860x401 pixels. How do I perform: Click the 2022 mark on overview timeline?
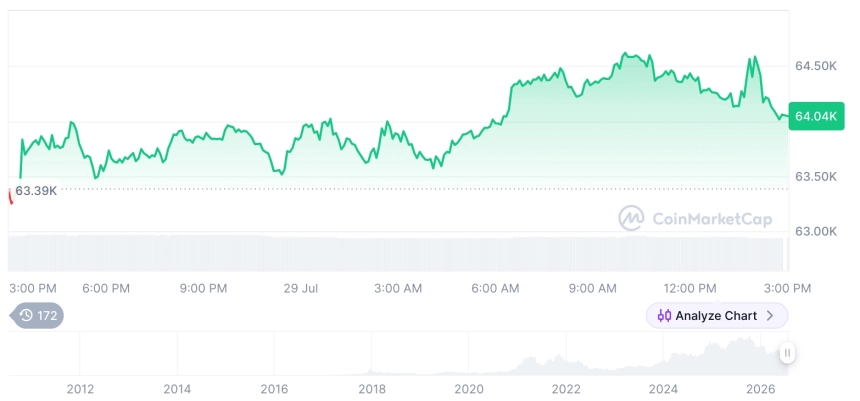tap(566, 389)
